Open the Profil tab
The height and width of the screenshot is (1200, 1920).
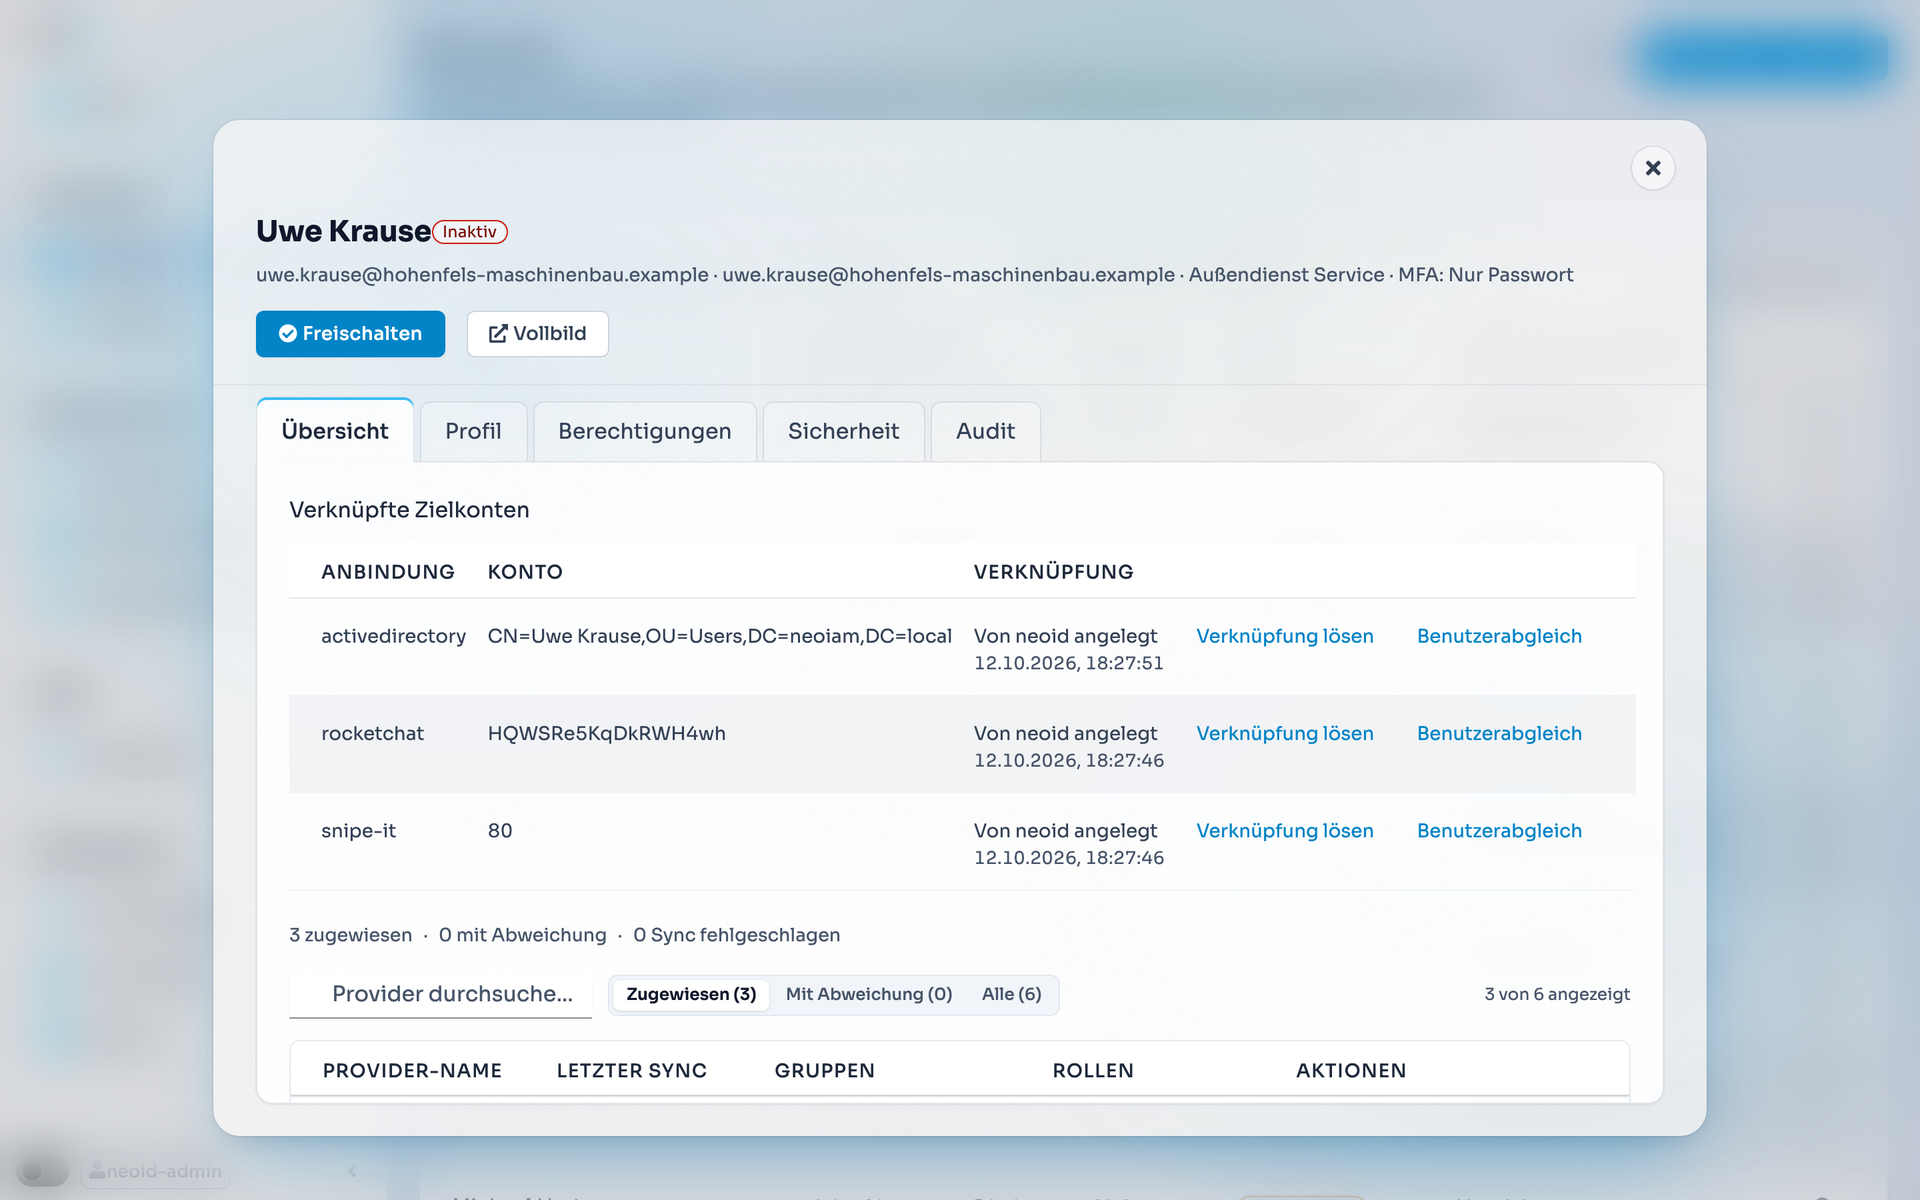click(473, 431)
